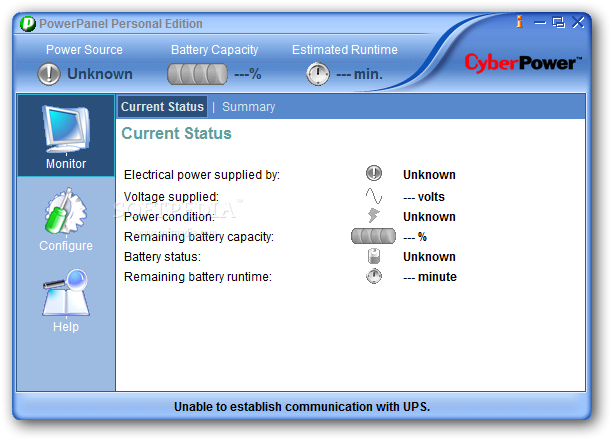Click the '--- min.' runtime value in header
The width and height of the screenshot is (612, 440).
pos(359,74)
